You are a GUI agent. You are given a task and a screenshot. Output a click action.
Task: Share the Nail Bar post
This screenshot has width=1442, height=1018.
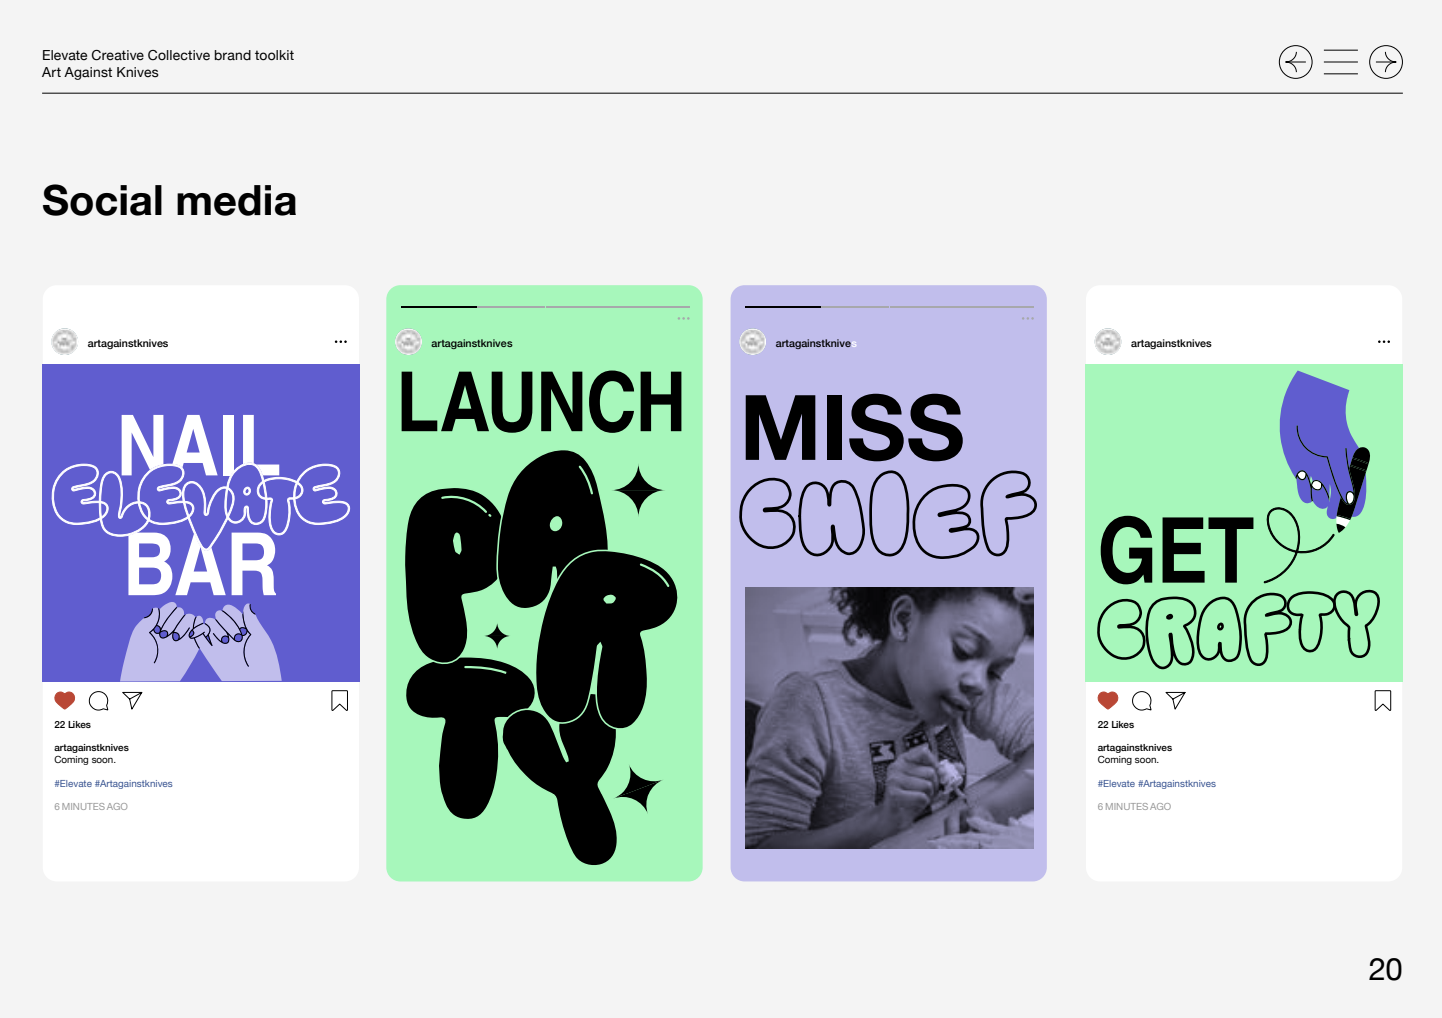click(132, 700)
